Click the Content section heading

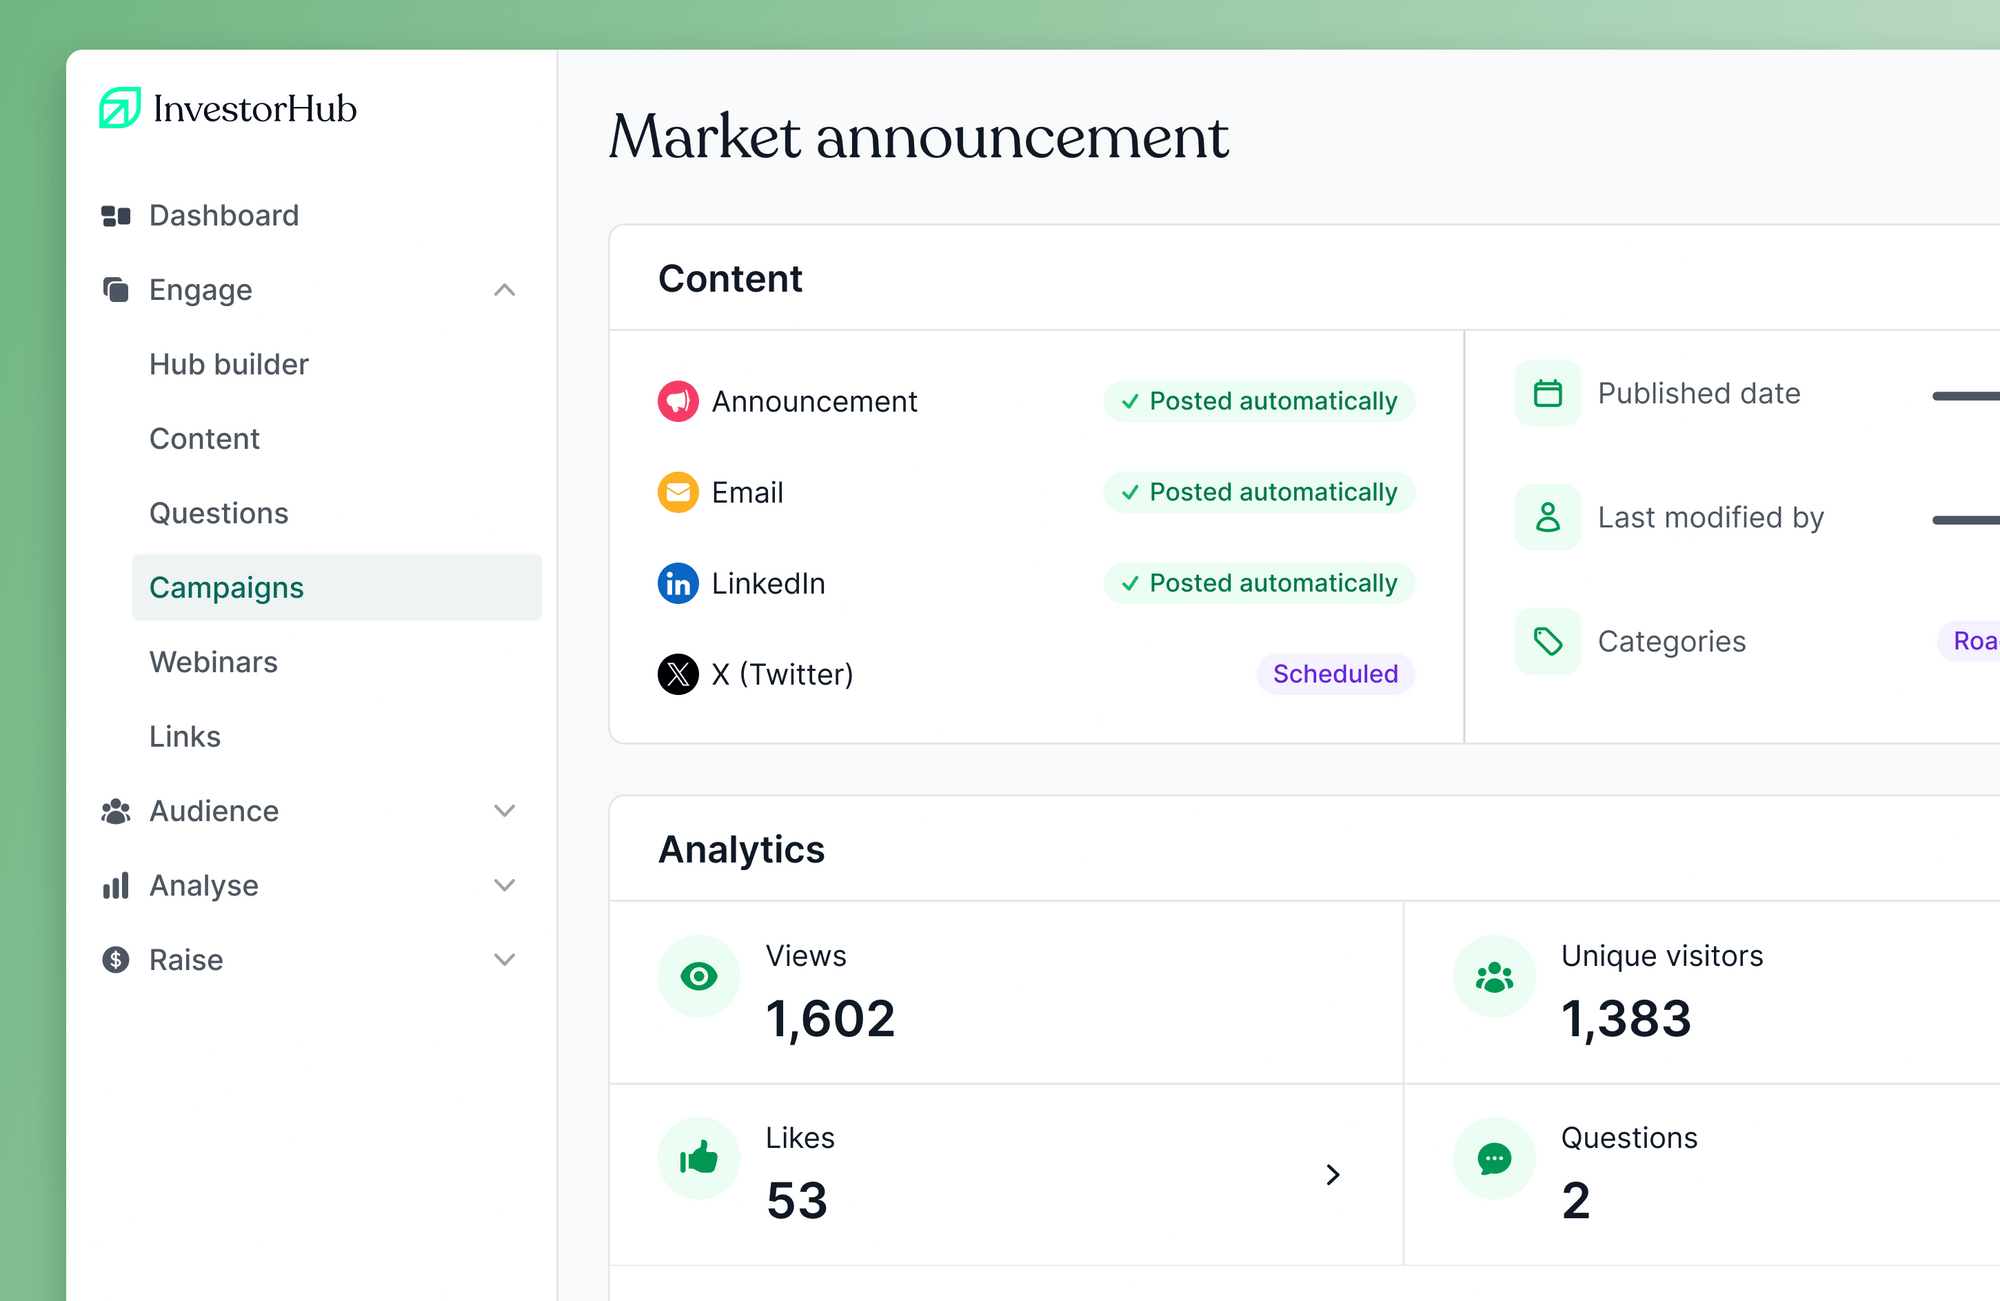(730, 278)
